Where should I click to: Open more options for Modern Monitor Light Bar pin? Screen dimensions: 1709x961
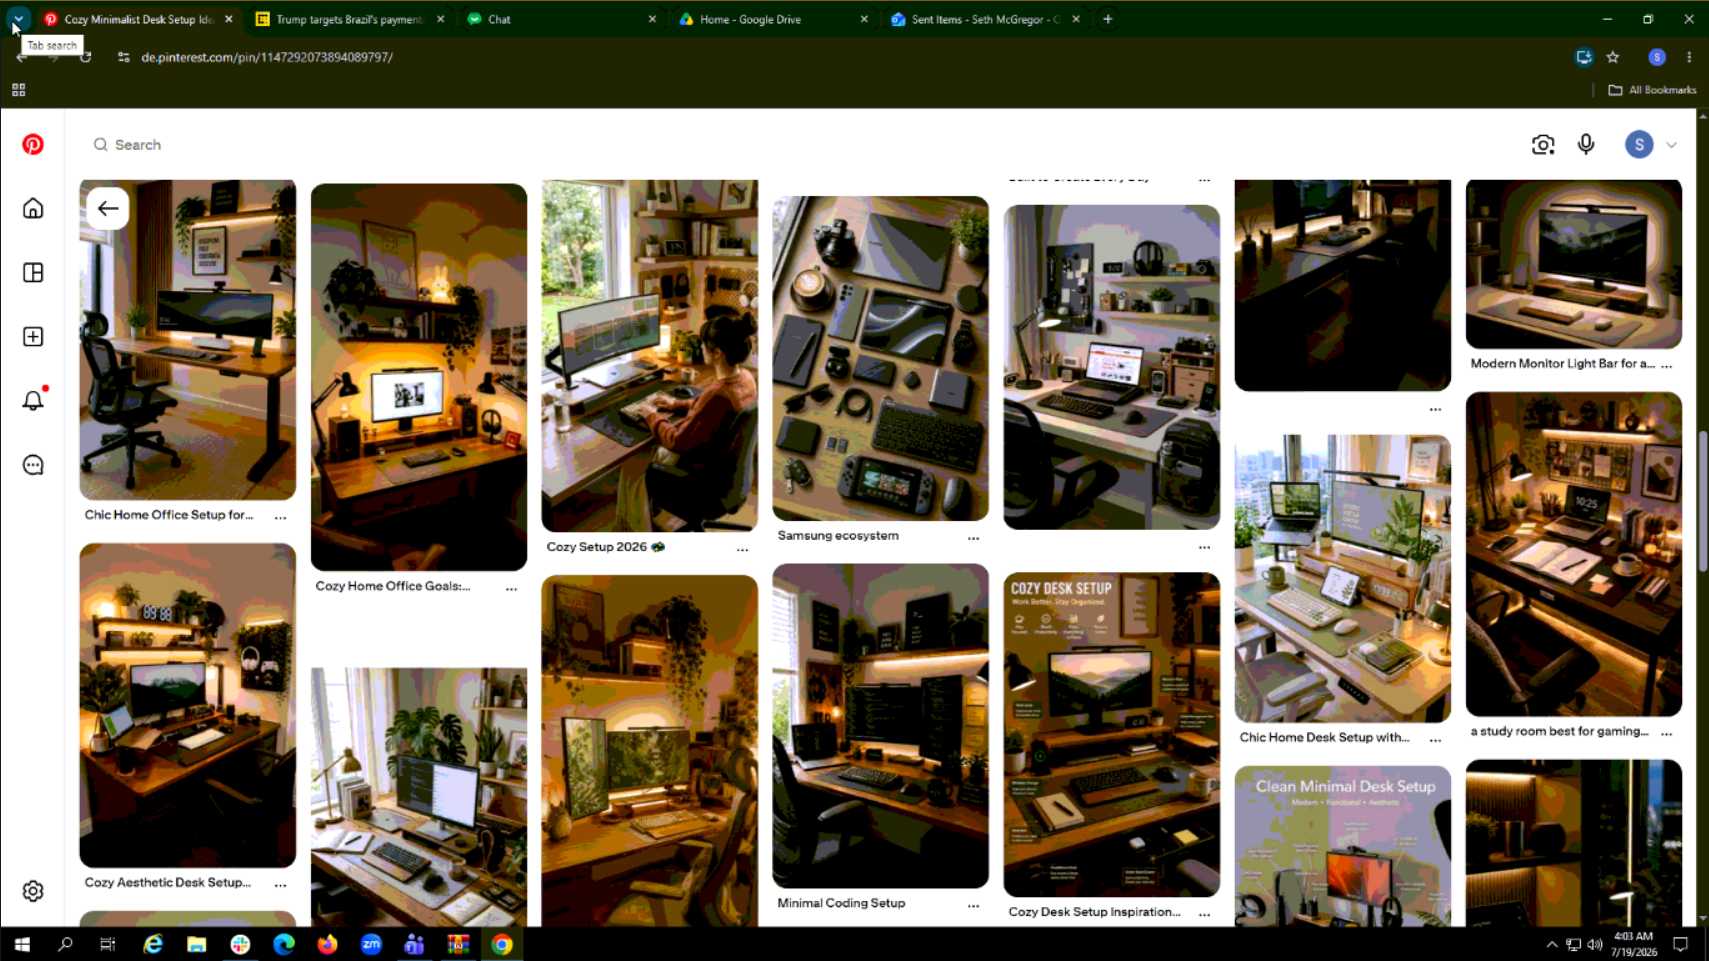coord(1667,366)
